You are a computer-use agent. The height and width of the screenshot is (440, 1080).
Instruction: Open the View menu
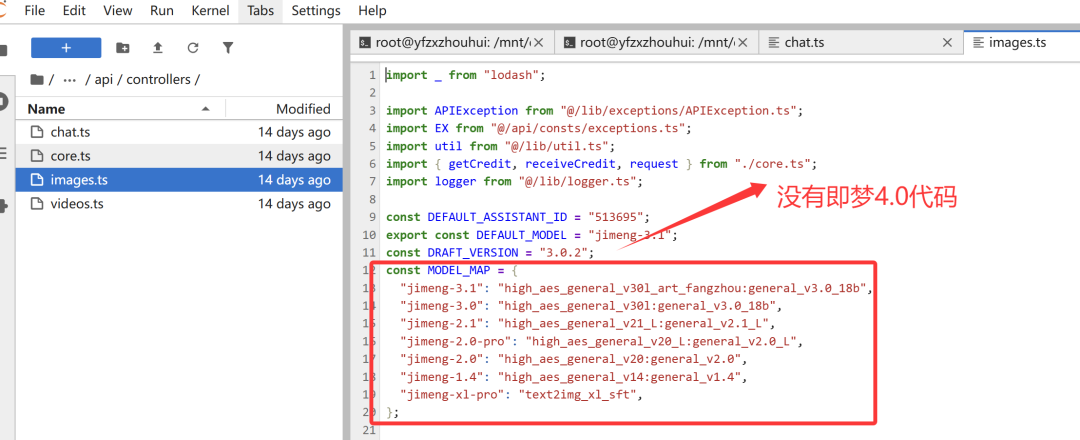pos(118,10)
